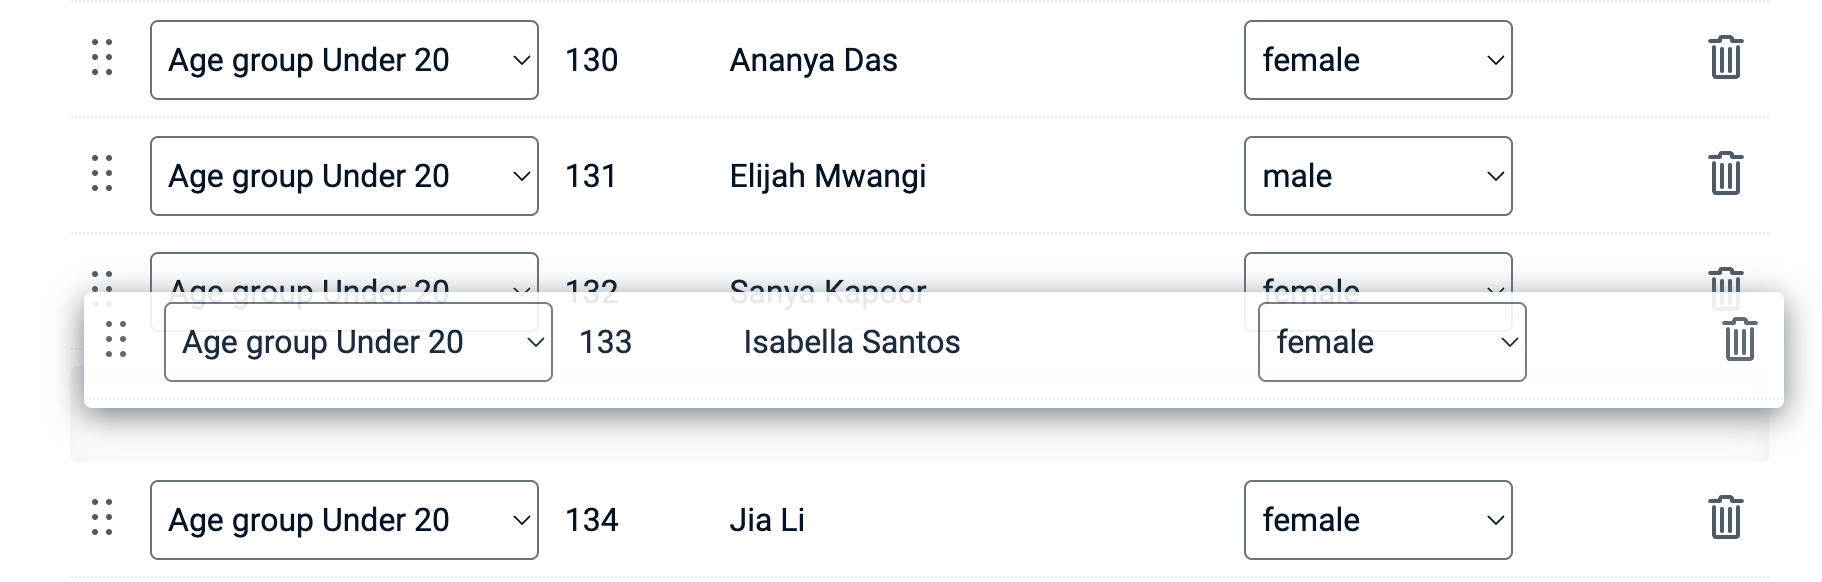Viewport: 1822px width, 582px height.
Task: Click the name Elijah Mwangi
Action: point(827,176)
